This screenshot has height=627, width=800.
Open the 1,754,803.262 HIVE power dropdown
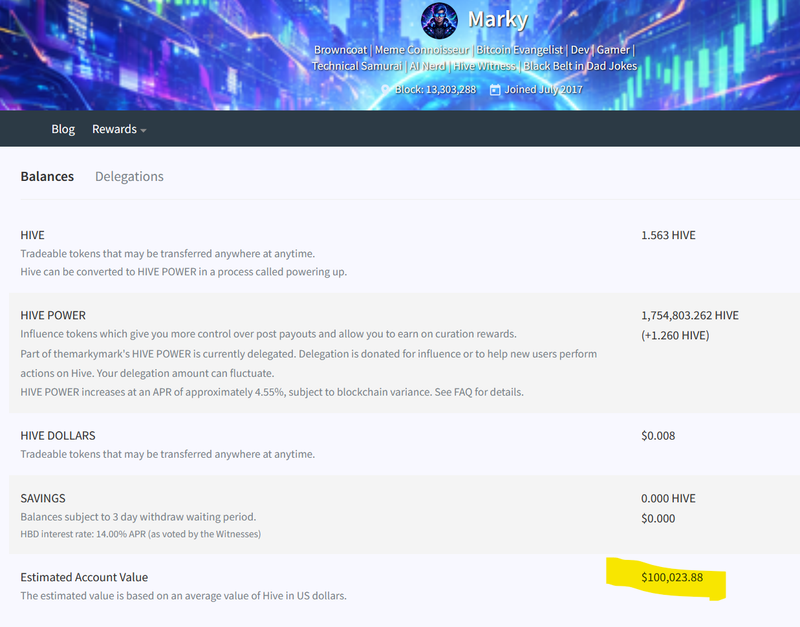pyautogui.click(x=690, y=315)
